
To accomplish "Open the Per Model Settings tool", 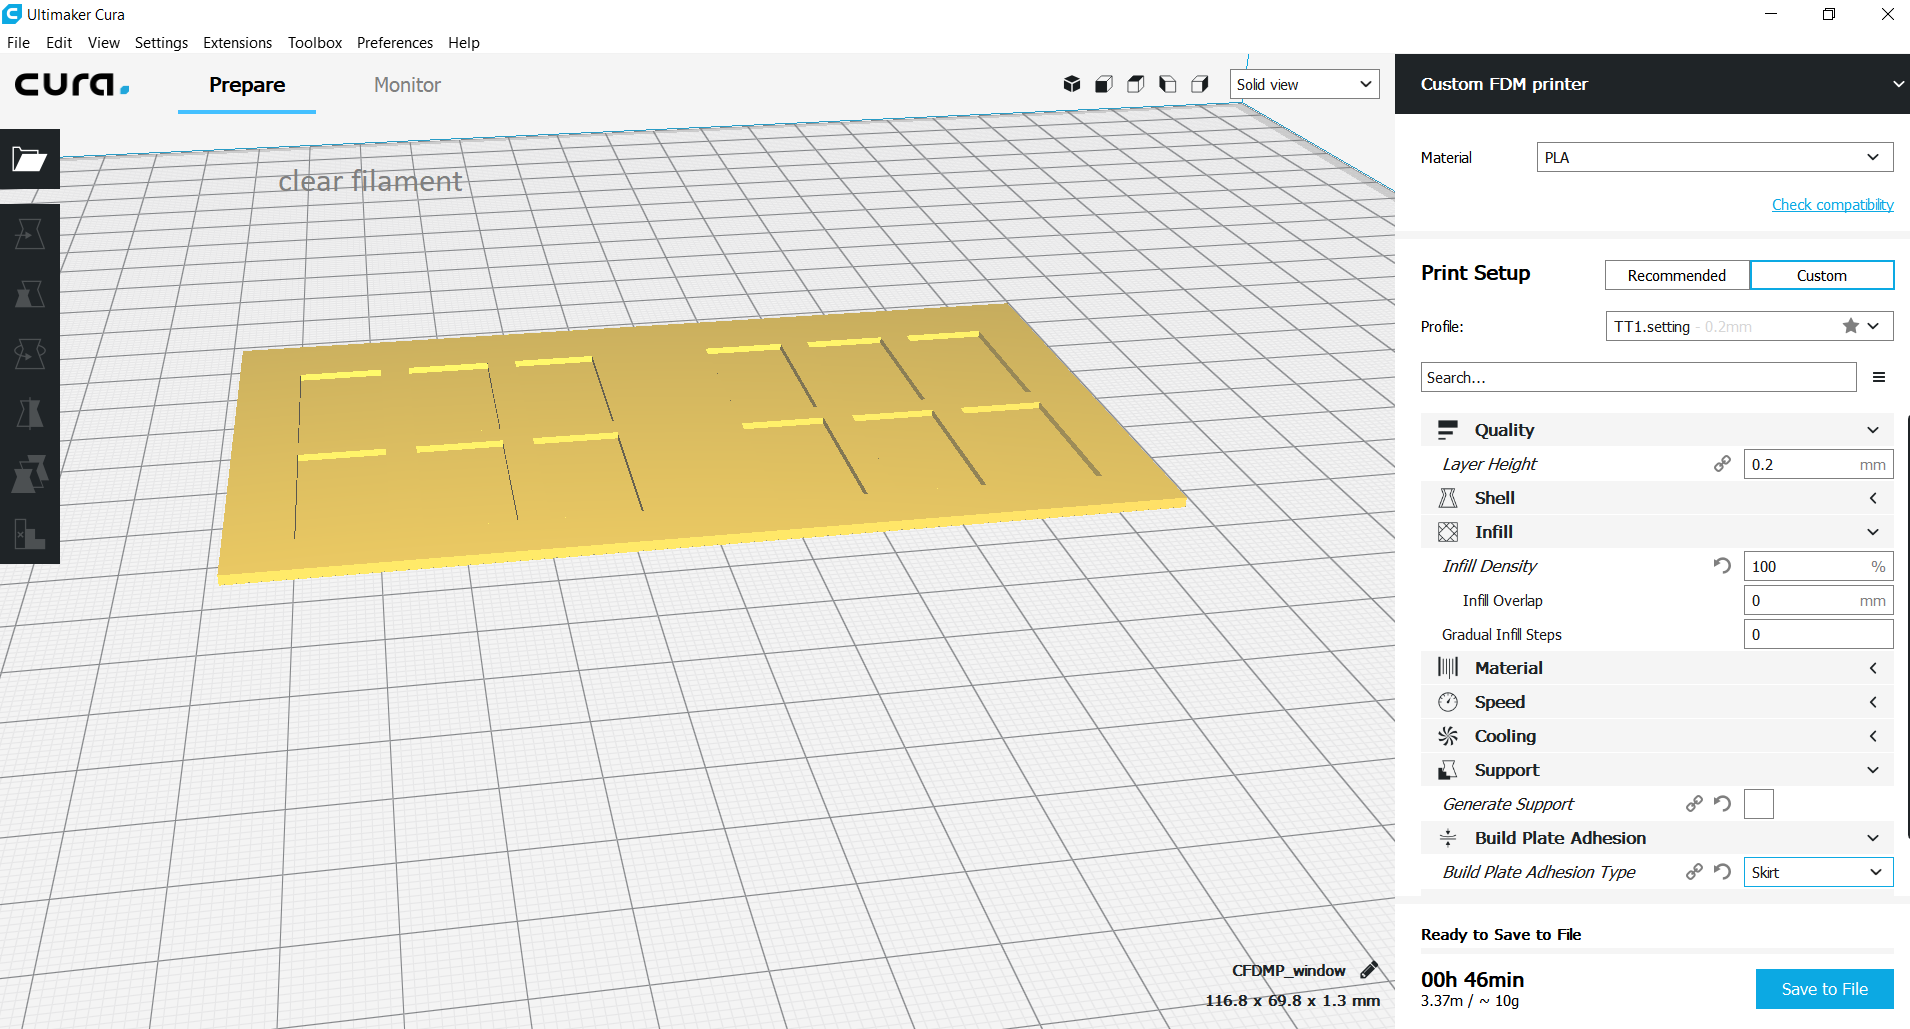I will coord(30,474).
